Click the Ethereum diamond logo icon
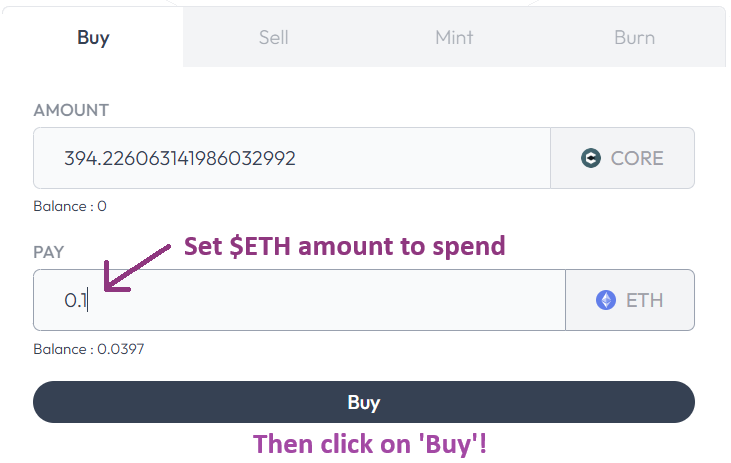Viewport: 731px width, 463px height. tap(606, 300)
